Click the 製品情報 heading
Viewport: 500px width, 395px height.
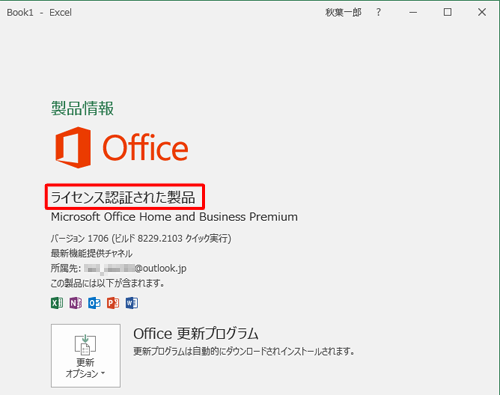coord(82,108)
